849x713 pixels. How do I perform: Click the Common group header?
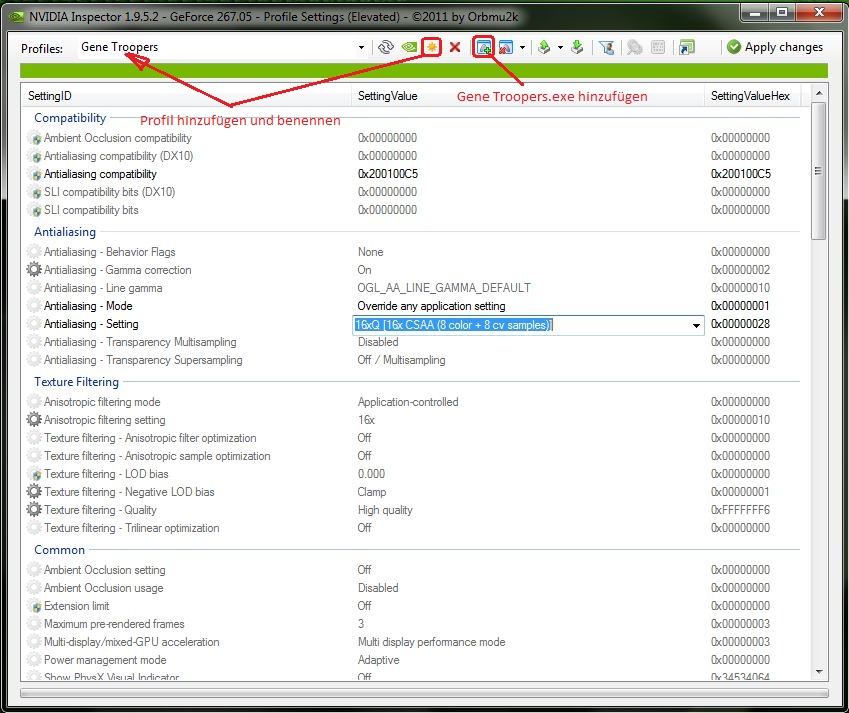tap(60, 550)
